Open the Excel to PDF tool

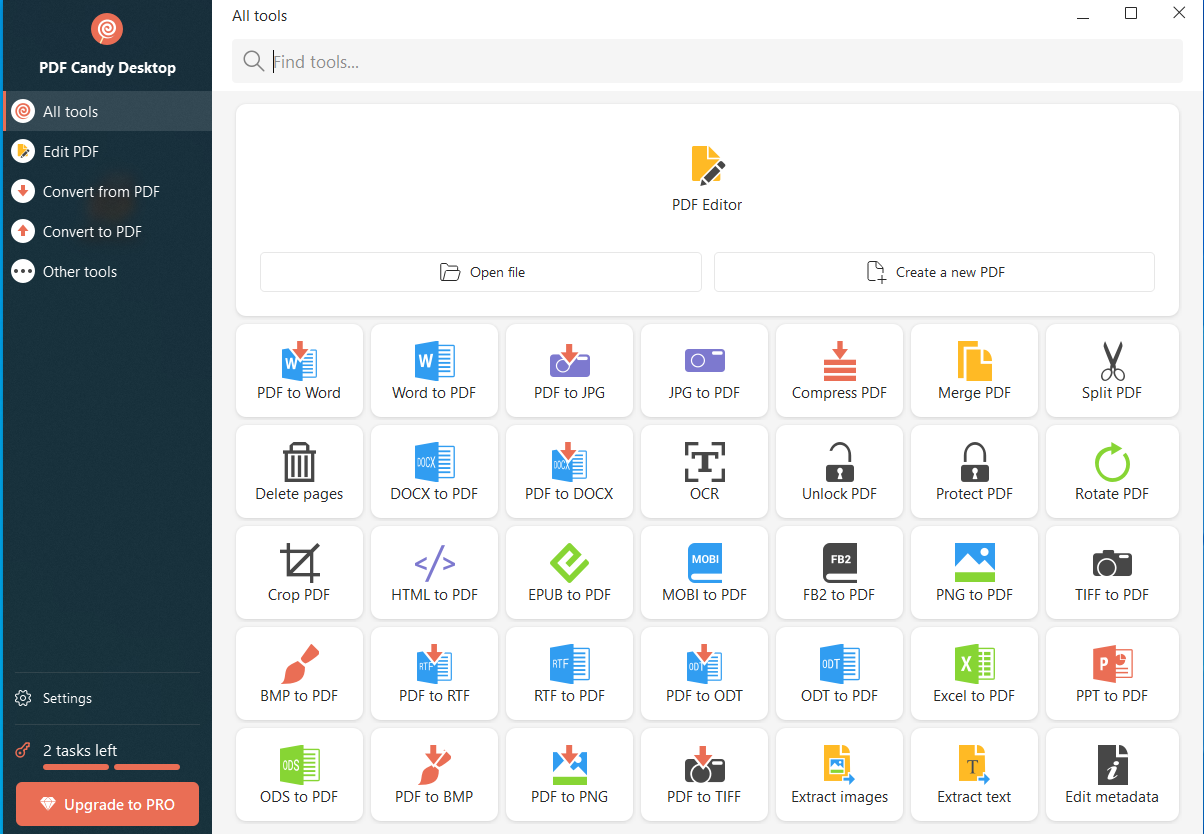(974, 674)
